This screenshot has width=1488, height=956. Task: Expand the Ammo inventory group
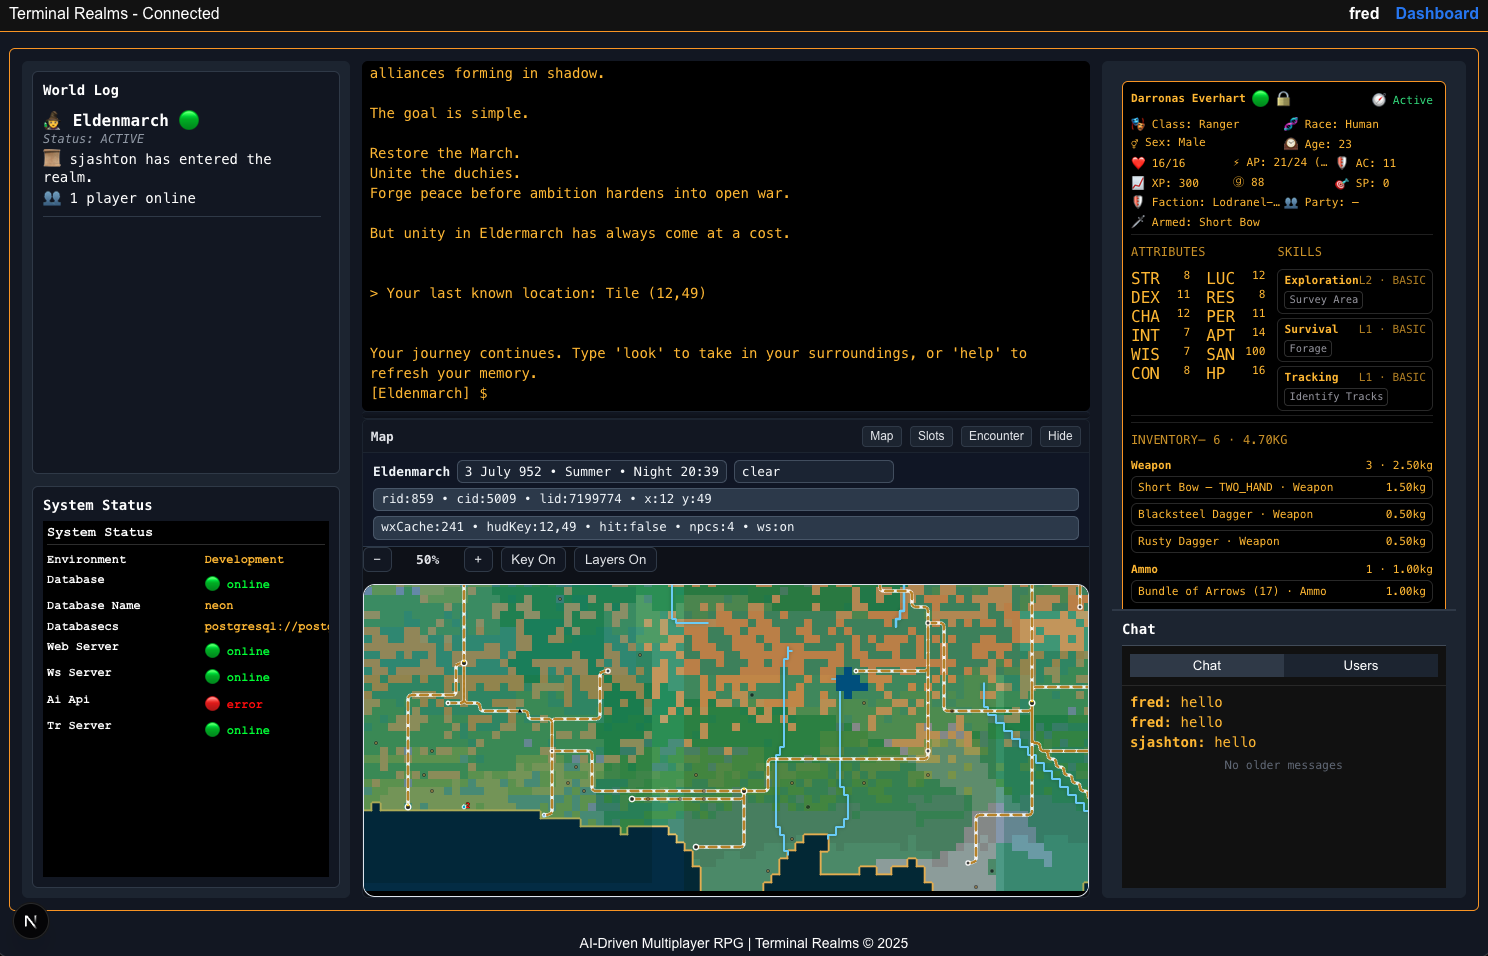(1146, 568)
